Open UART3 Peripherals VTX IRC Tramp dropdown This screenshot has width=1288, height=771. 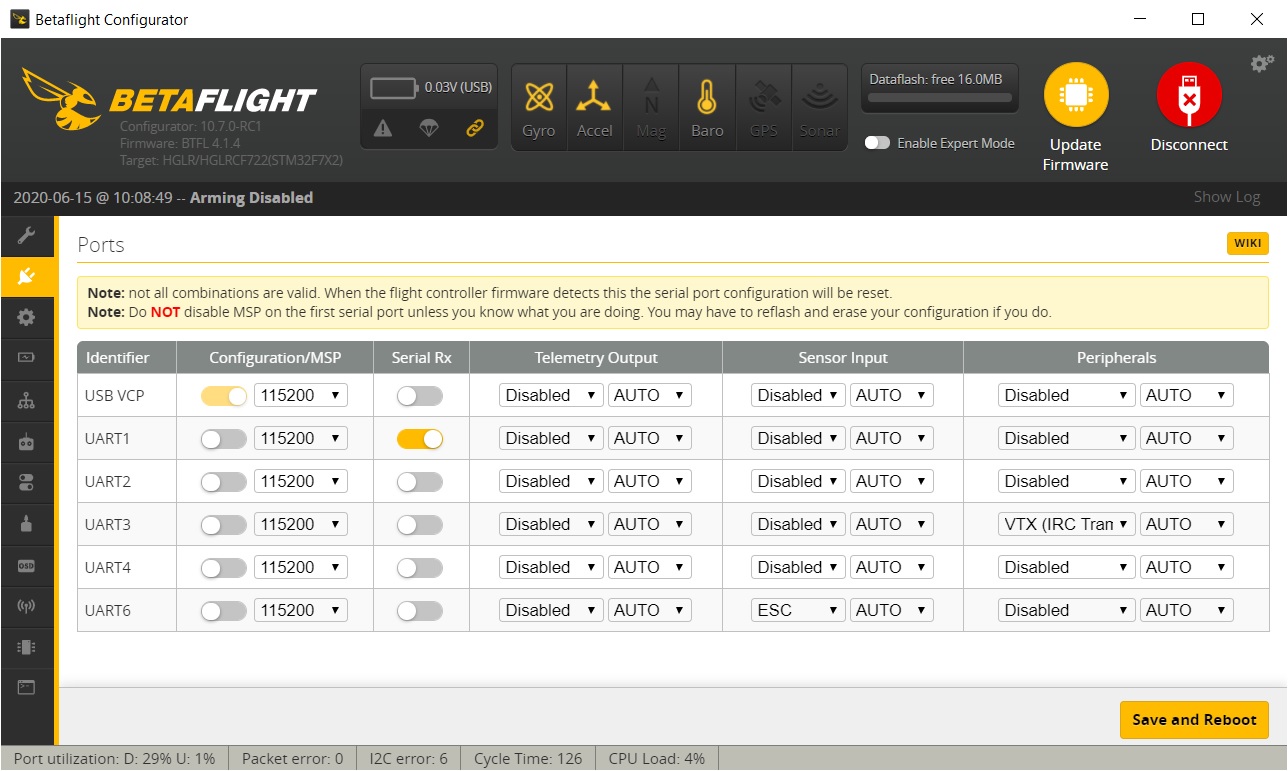point(1066,524)
